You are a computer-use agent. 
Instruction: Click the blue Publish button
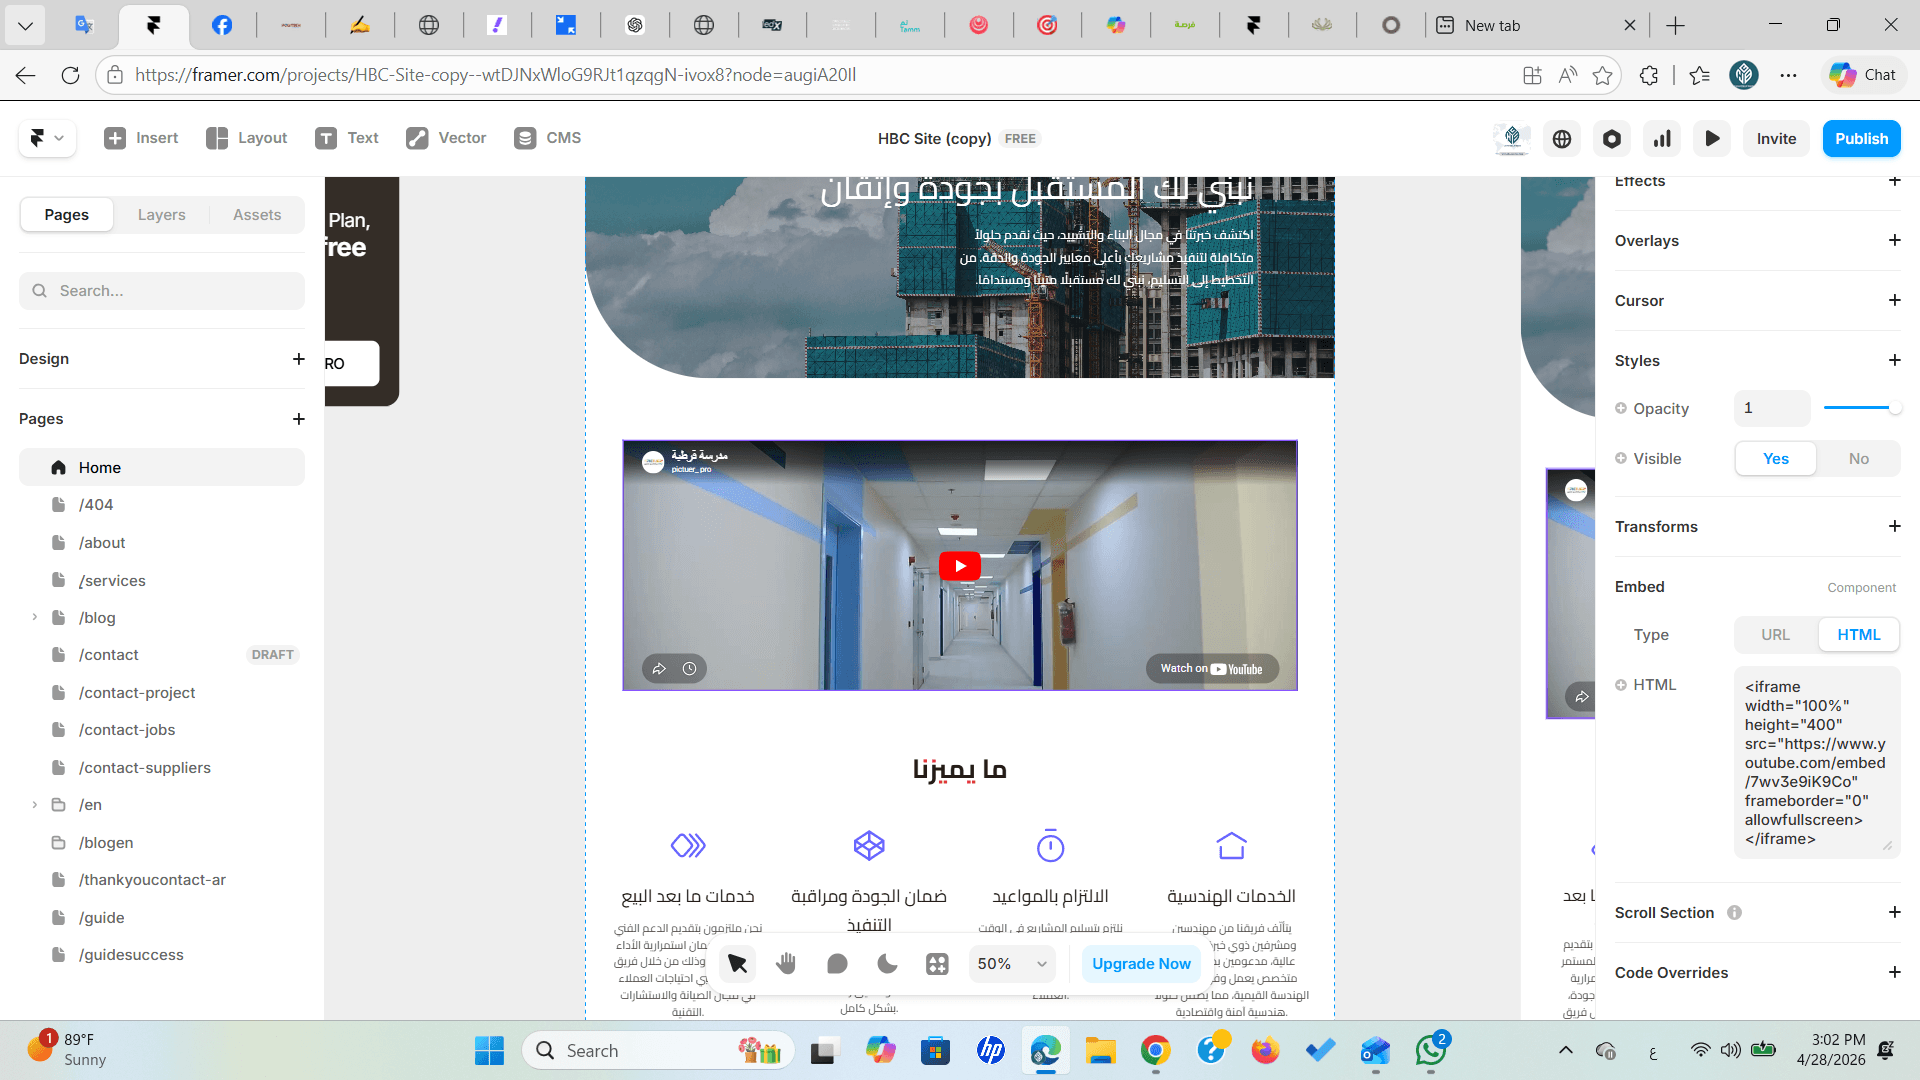click(x=1861, y=139)
